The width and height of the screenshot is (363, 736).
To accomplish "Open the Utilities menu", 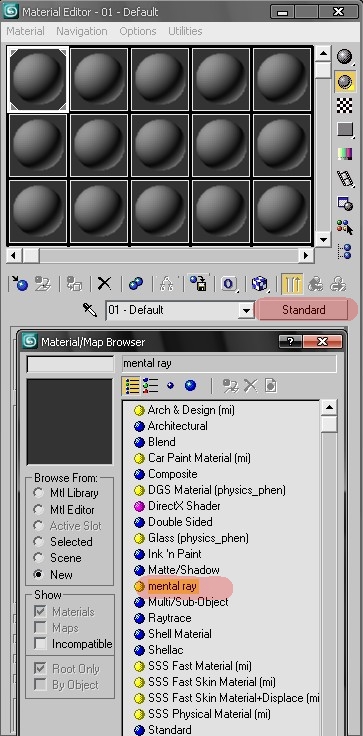I will [x=185, y=31].
